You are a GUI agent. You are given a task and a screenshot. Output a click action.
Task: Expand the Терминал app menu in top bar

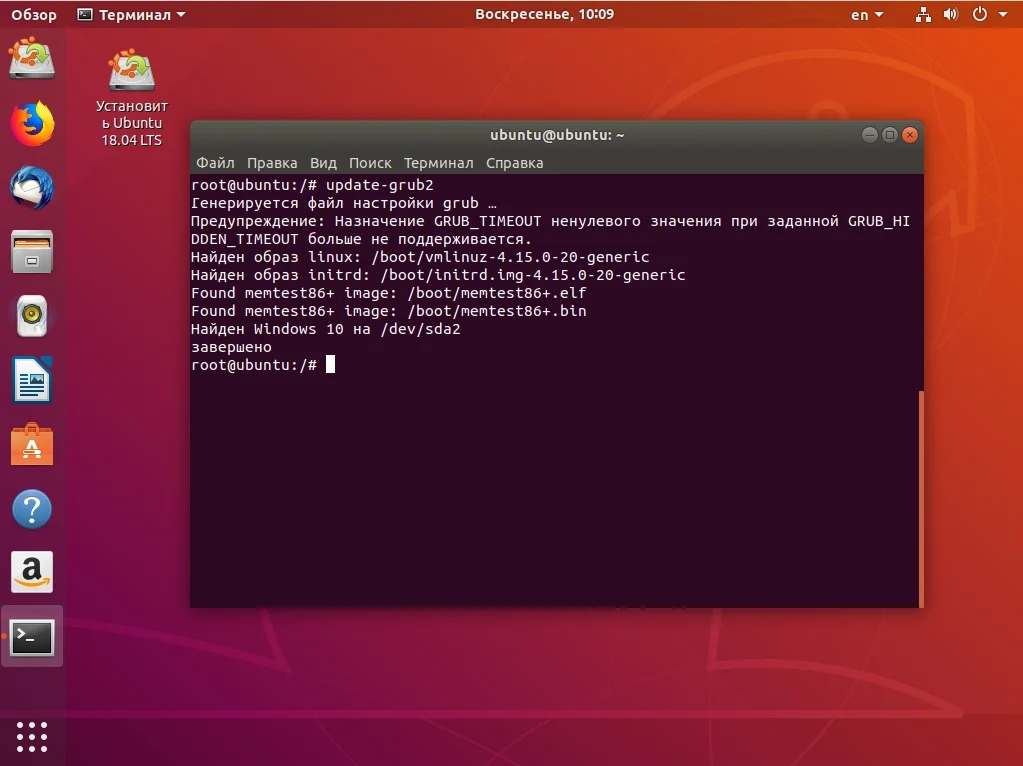coord(131,15)
